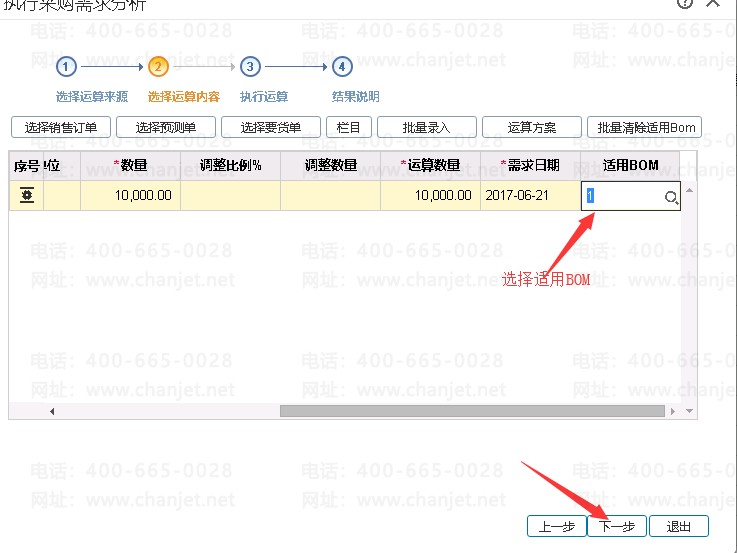Open wizard step 4 circle

coord(342,67)
